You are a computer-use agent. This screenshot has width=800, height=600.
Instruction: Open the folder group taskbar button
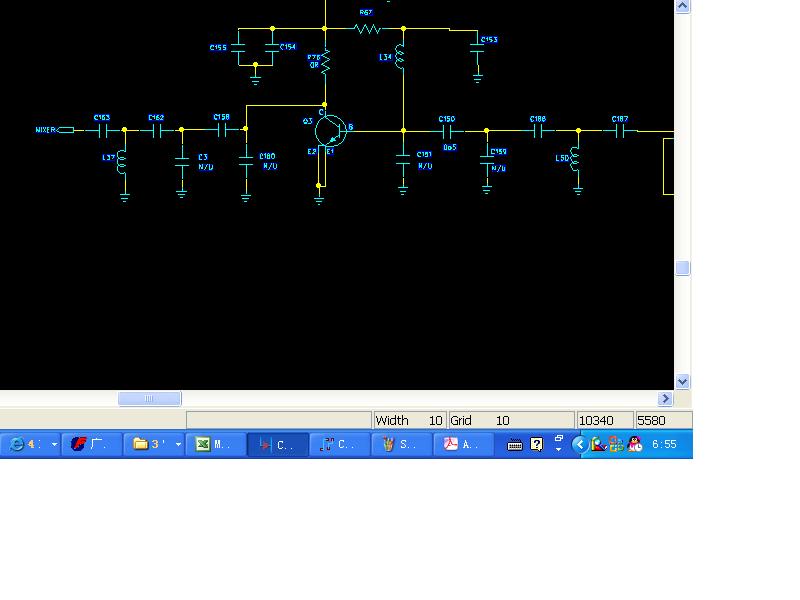[148, 444]
